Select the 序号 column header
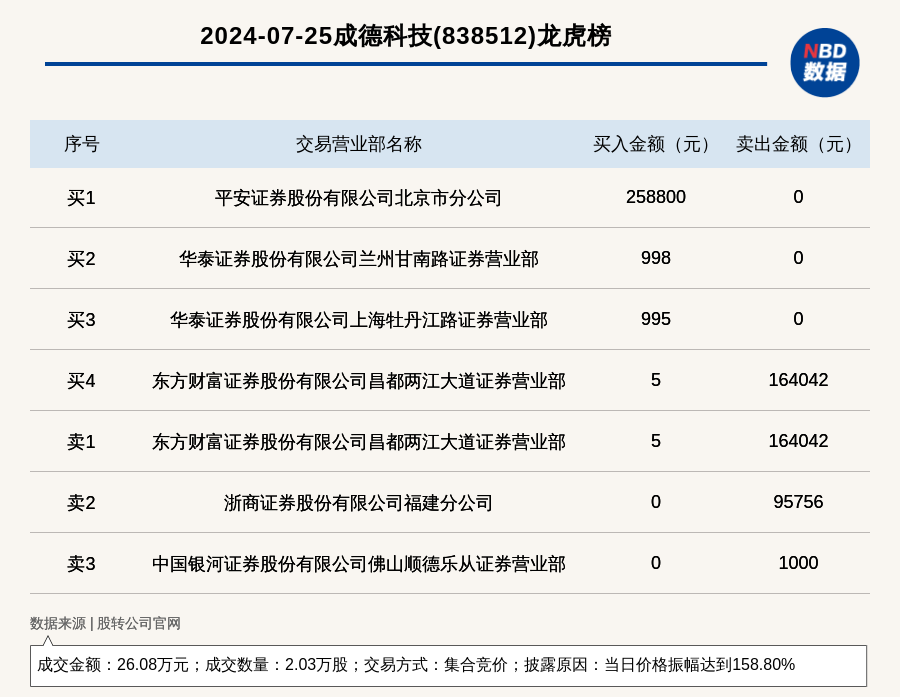 82,144
